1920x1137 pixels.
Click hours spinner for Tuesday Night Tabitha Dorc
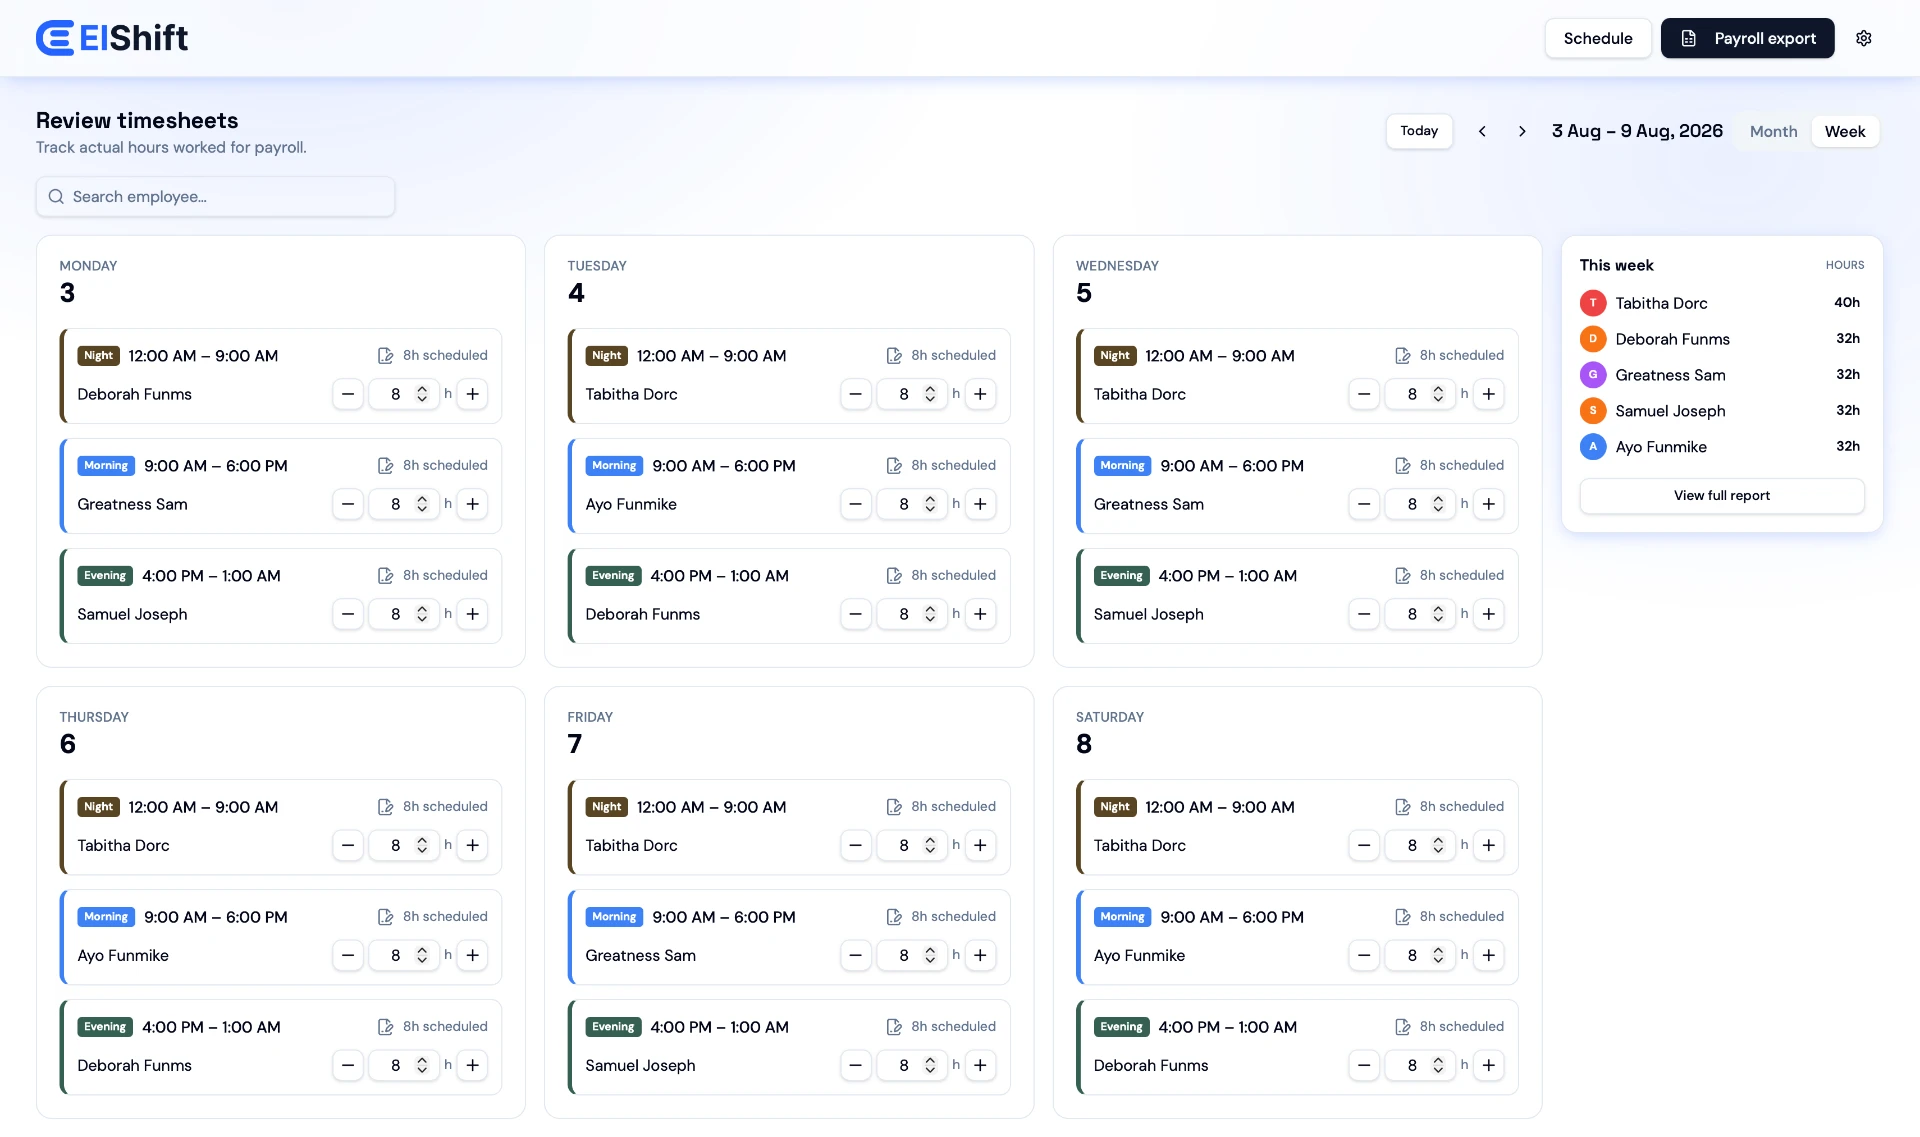(930, 394)
